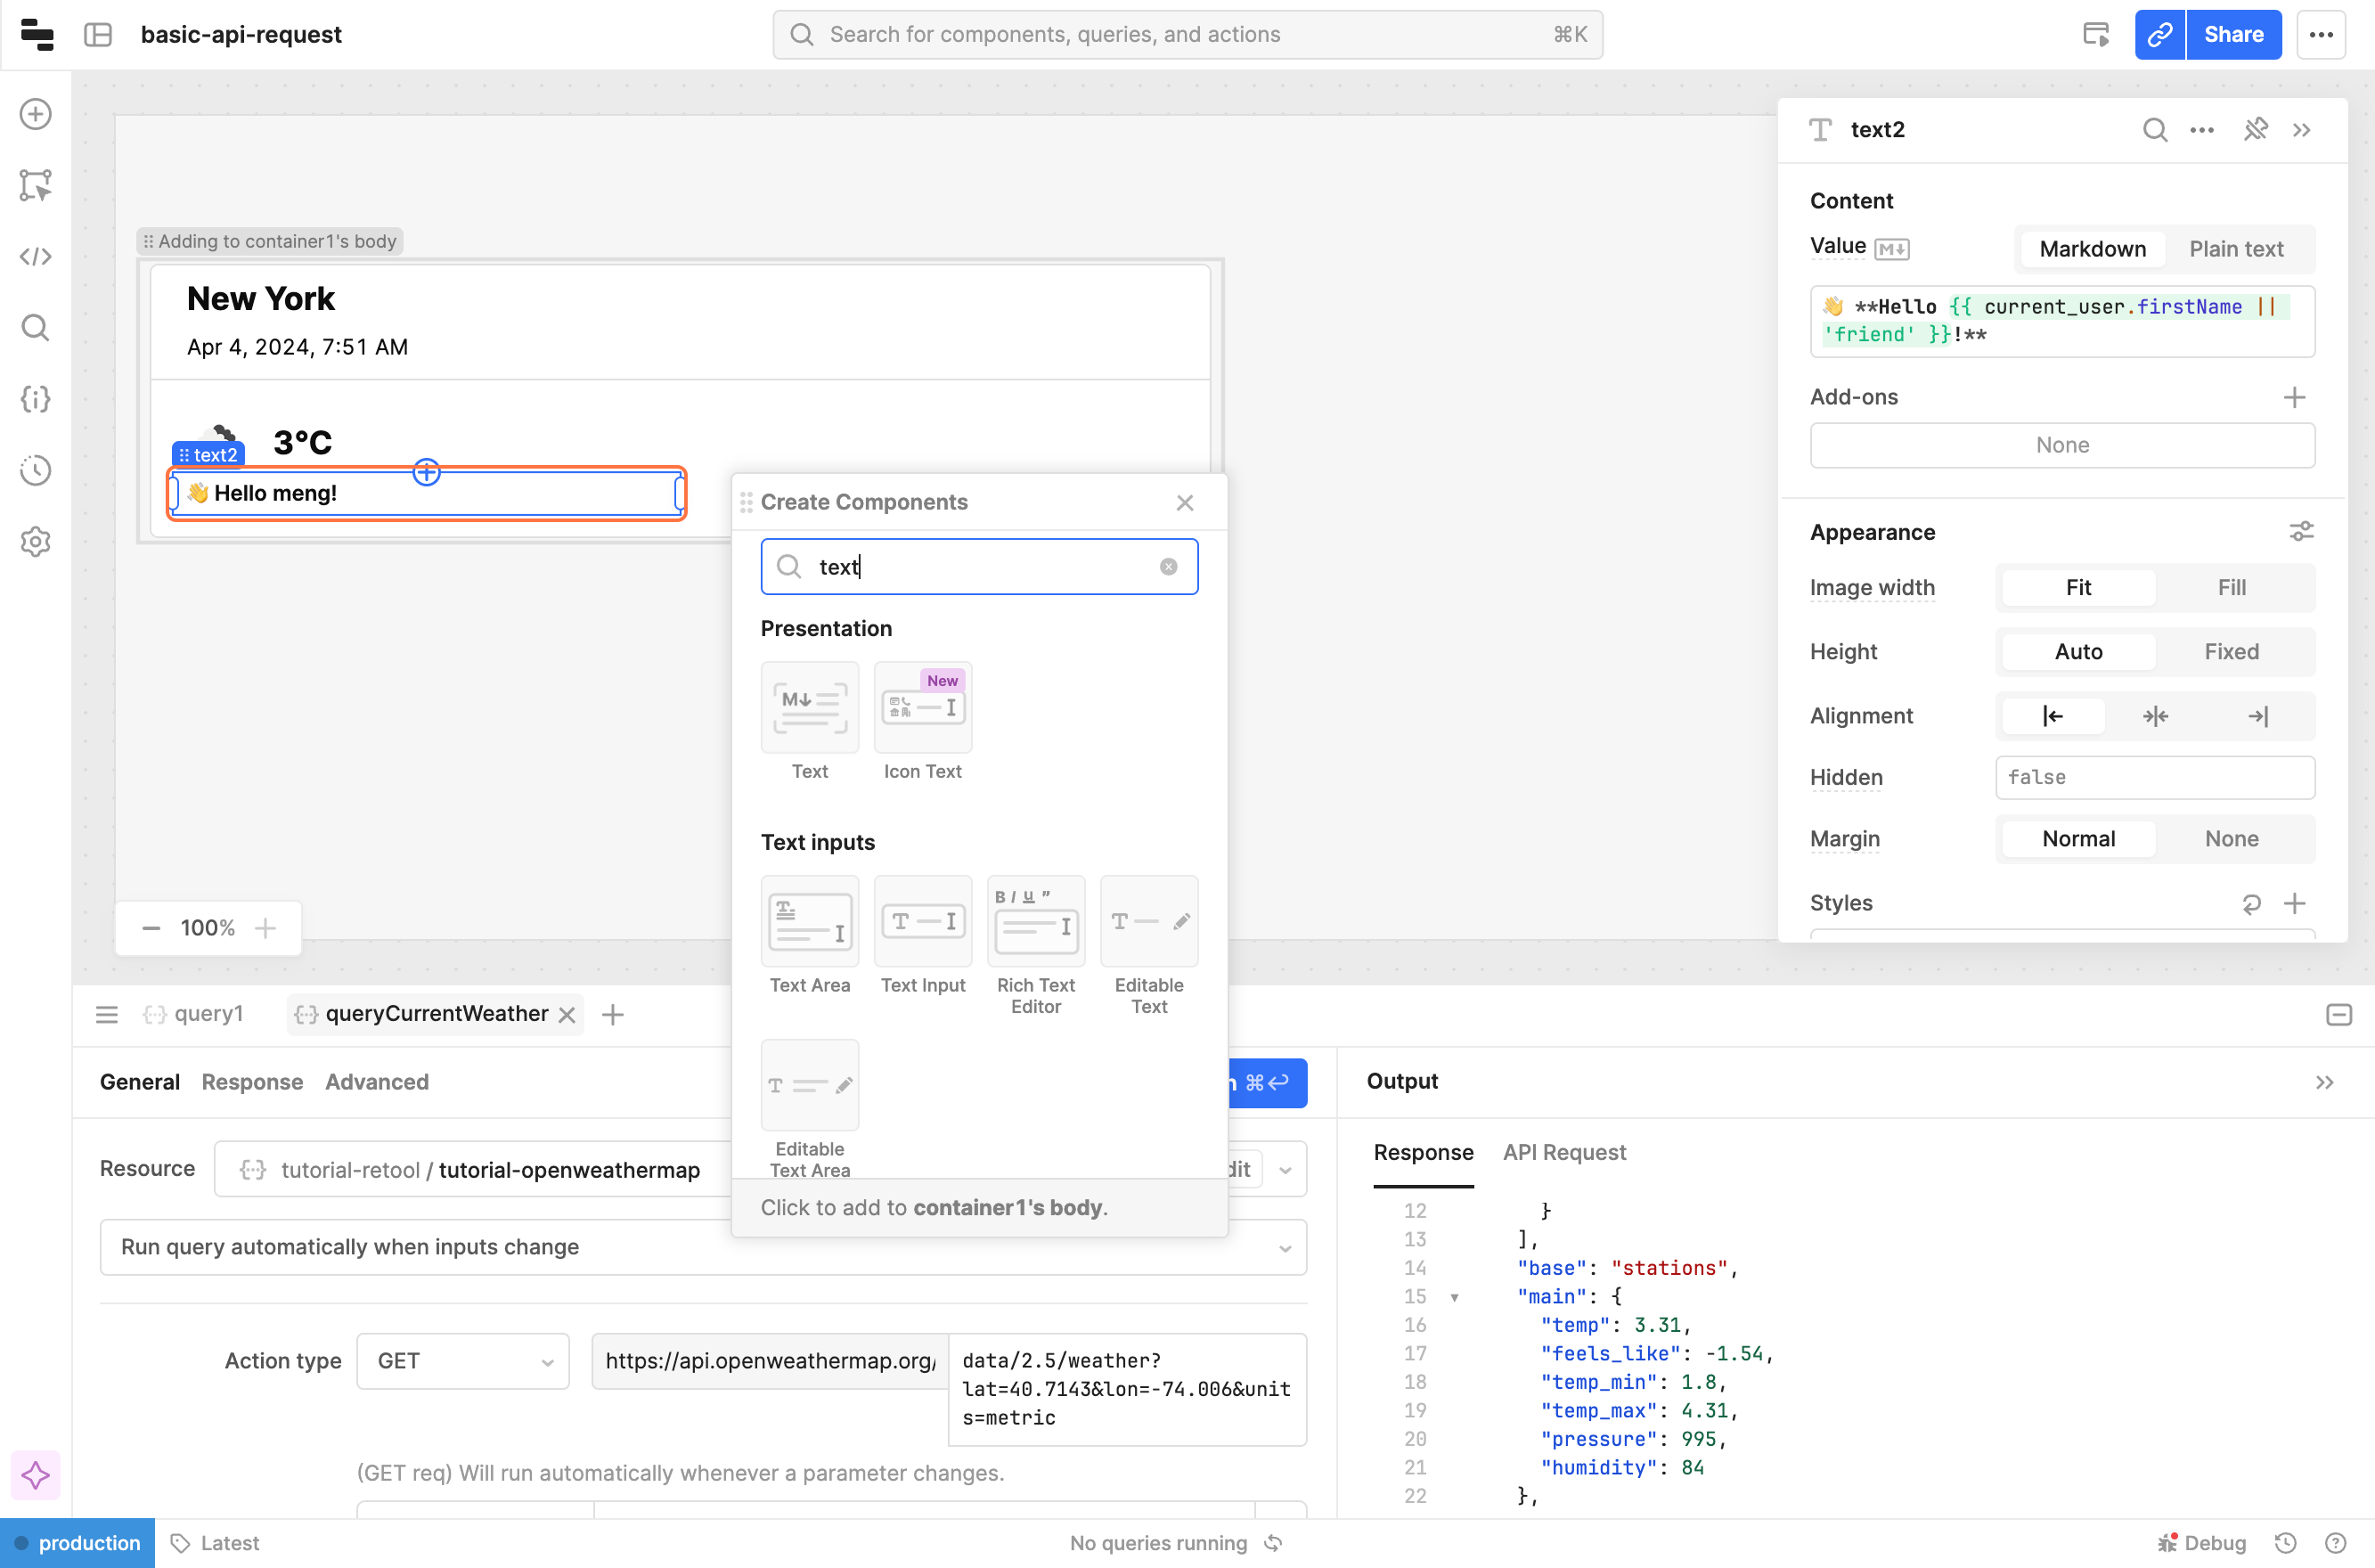Click the Hidden false input field
Viewport: 2375px width, 1568px height.
pos(2154,777)
